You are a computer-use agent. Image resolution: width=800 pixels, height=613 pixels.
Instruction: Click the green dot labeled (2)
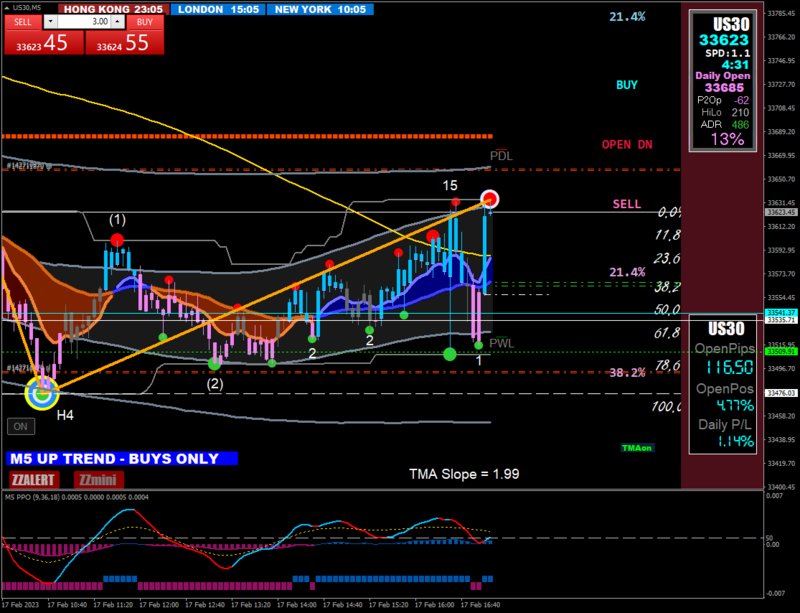[x=214, y=363]
